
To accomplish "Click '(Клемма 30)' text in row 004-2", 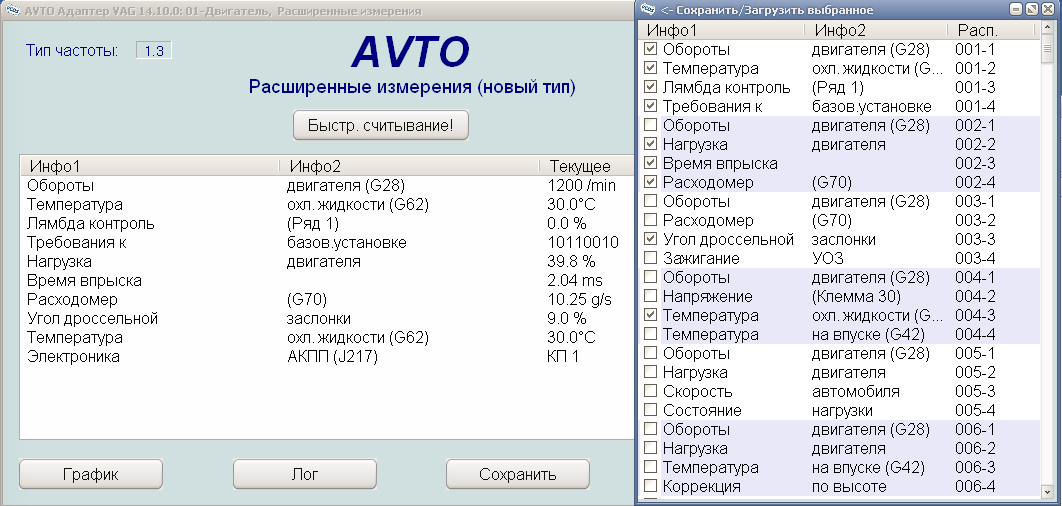I will click(856, 296).
